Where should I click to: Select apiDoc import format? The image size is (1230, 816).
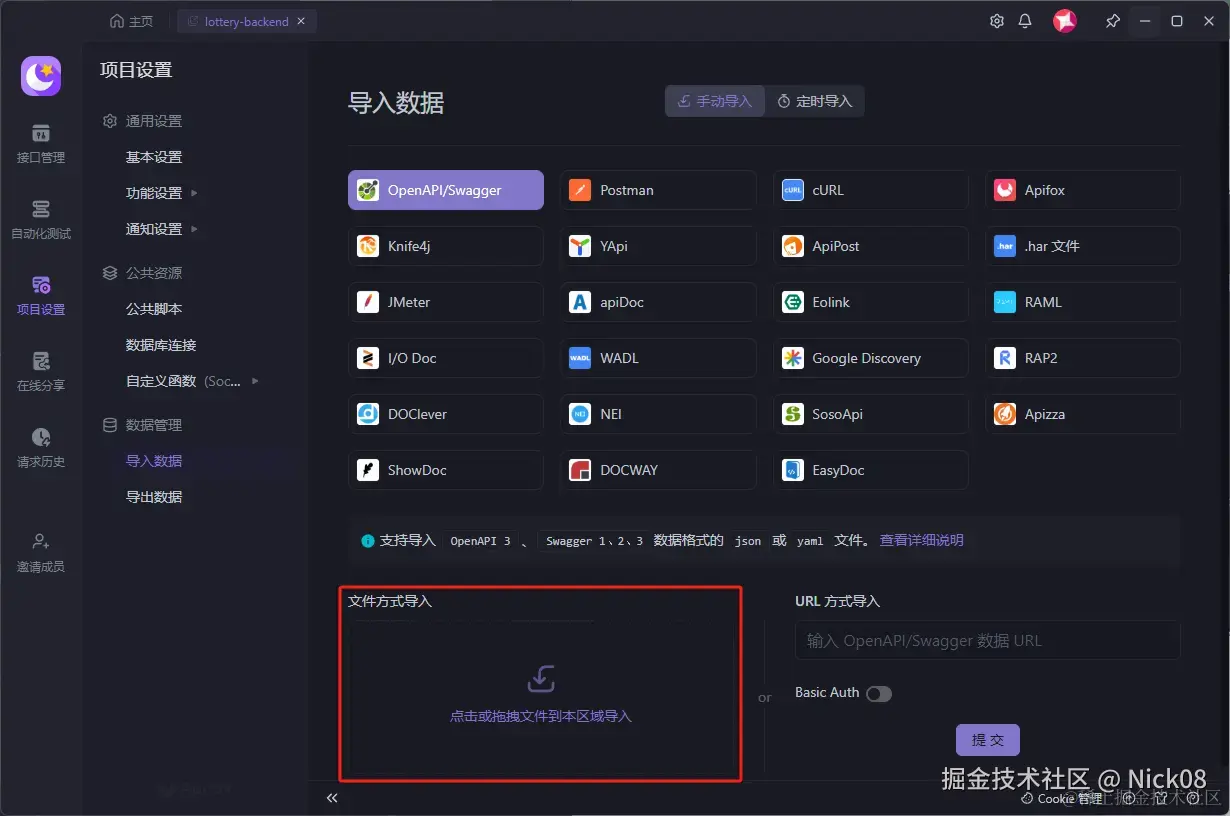point(658,302)
